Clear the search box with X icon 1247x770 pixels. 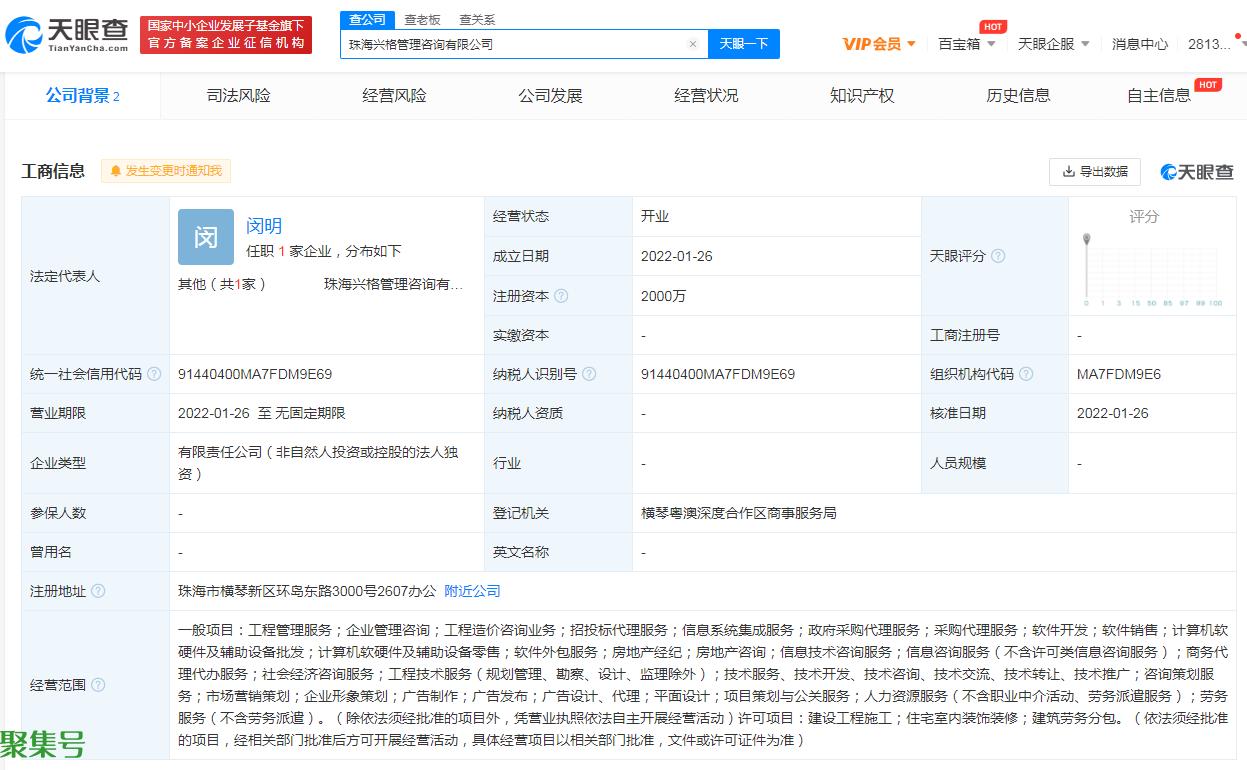(x=693, y=44)
